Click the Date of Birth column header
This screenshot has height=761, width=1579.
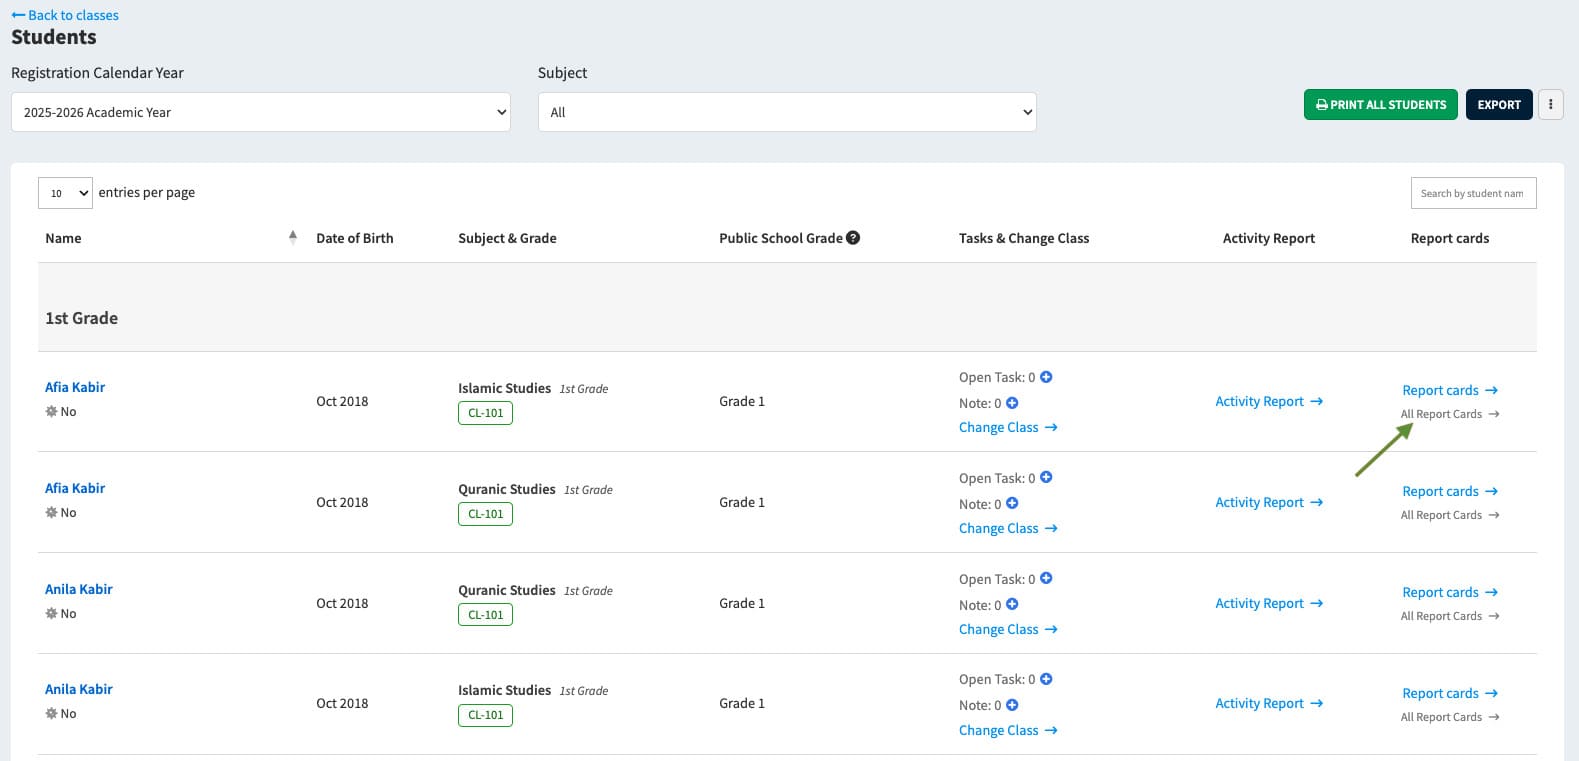pos(355,238)
